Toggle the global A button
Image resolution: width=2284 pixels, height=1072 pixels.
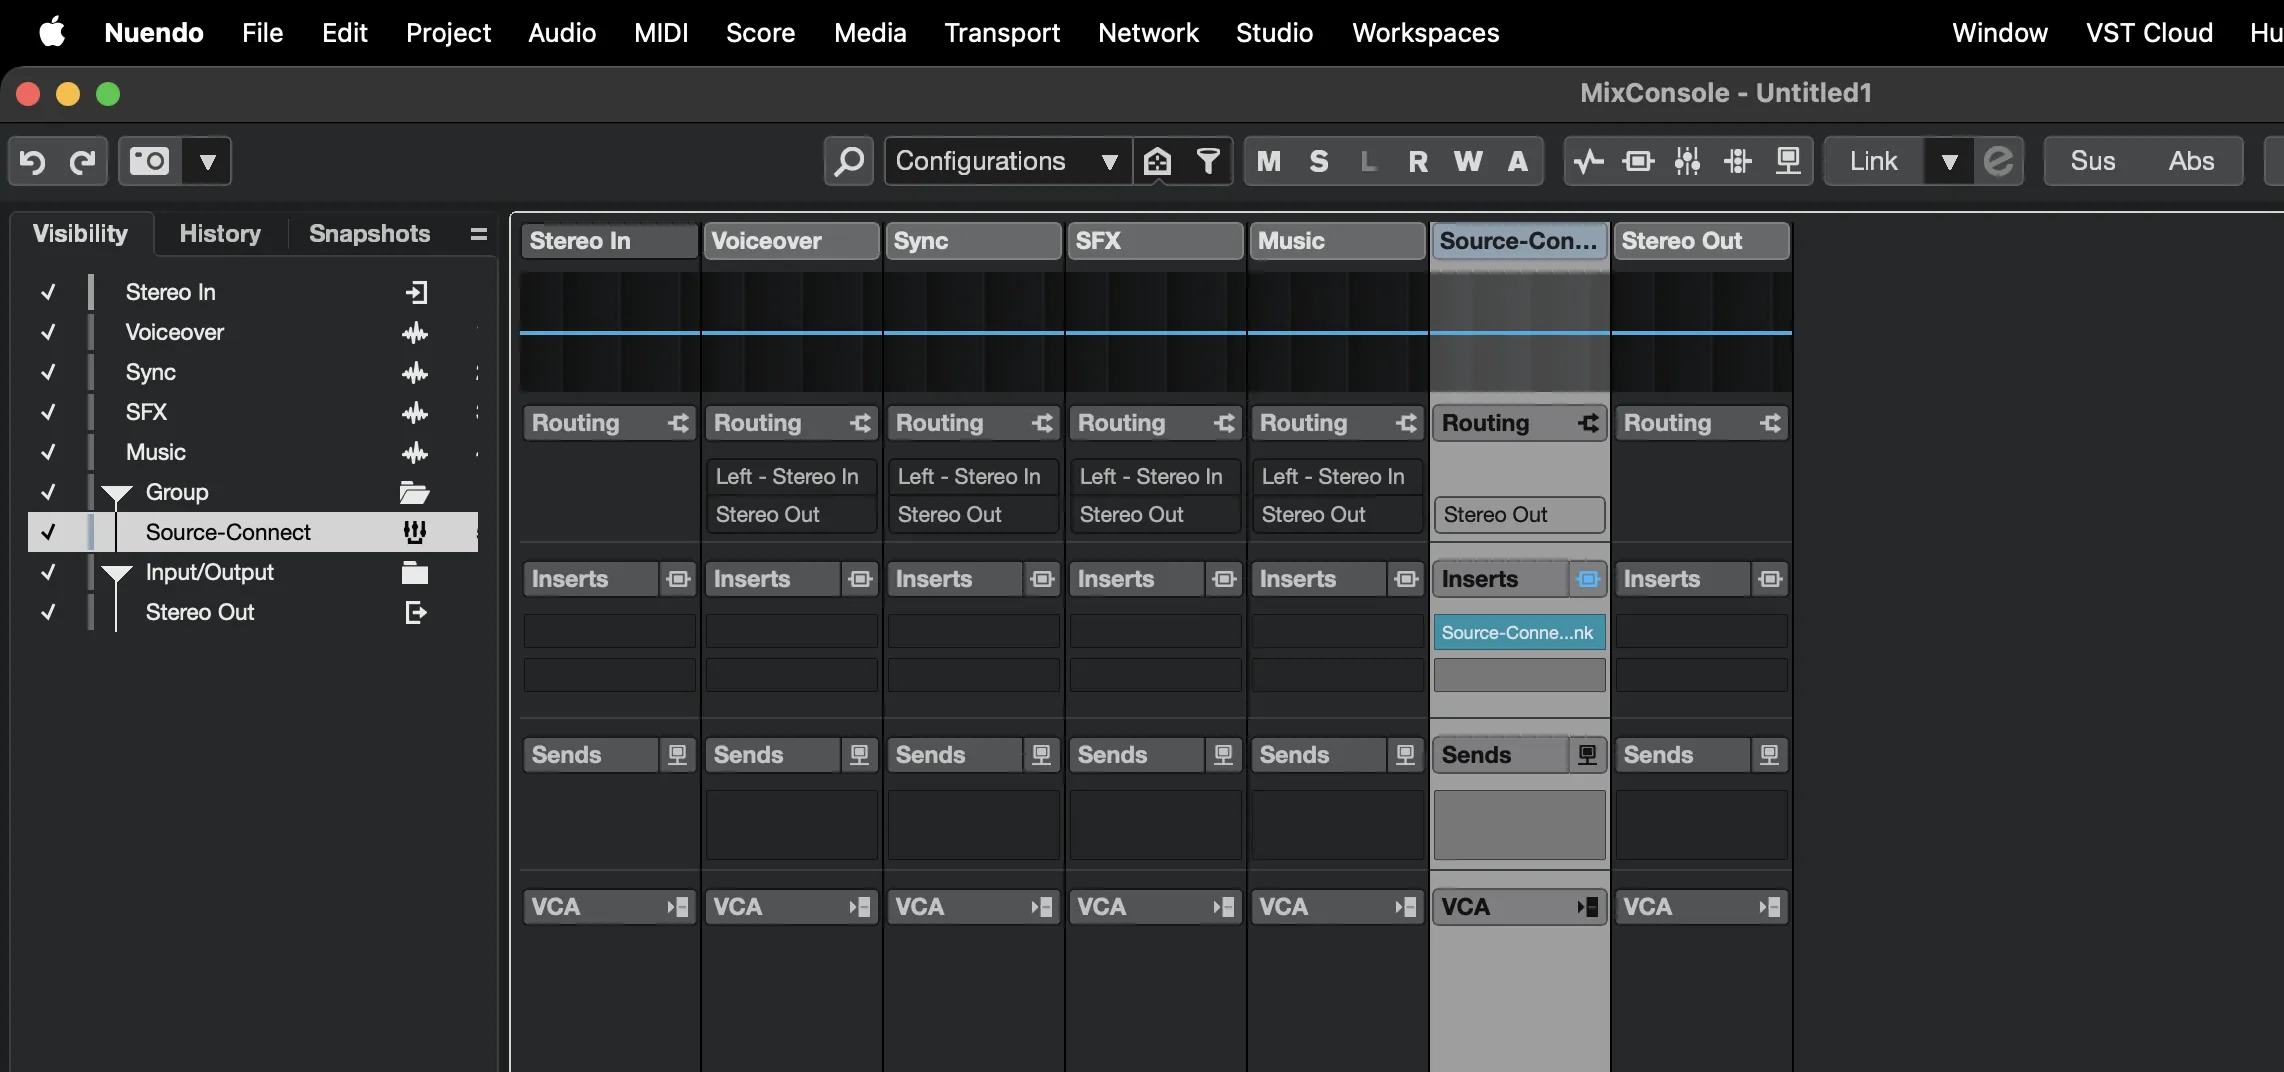tap(1518, 161)
